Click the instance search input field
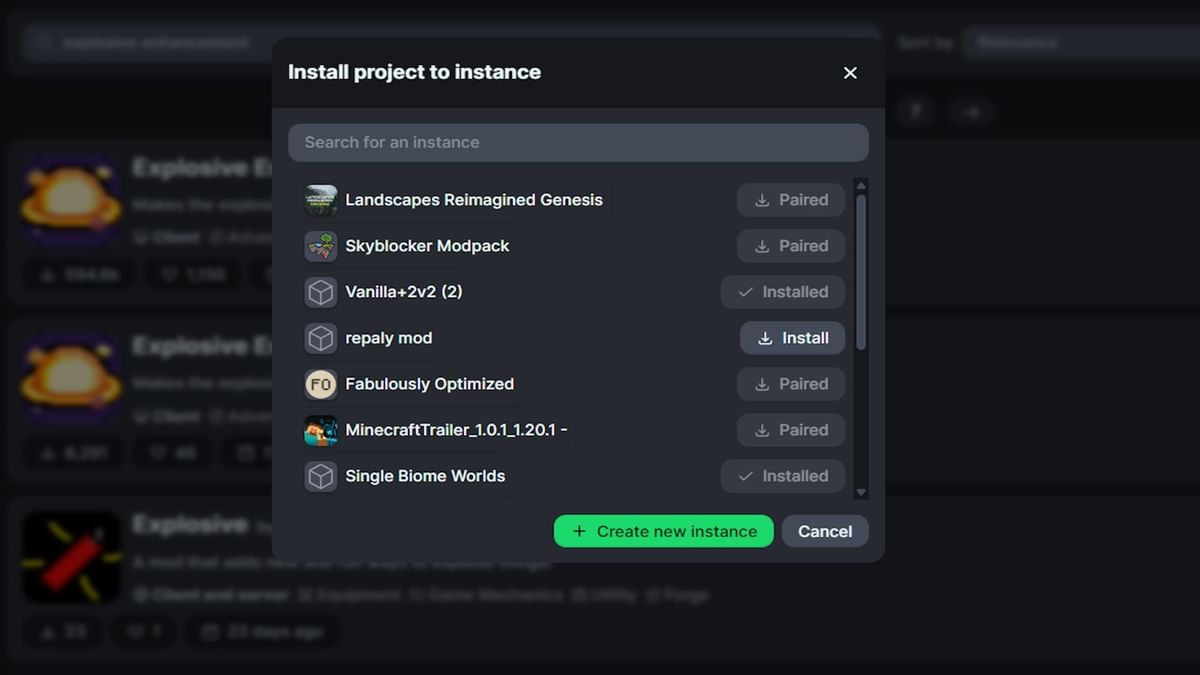 (x=578, y=142)
